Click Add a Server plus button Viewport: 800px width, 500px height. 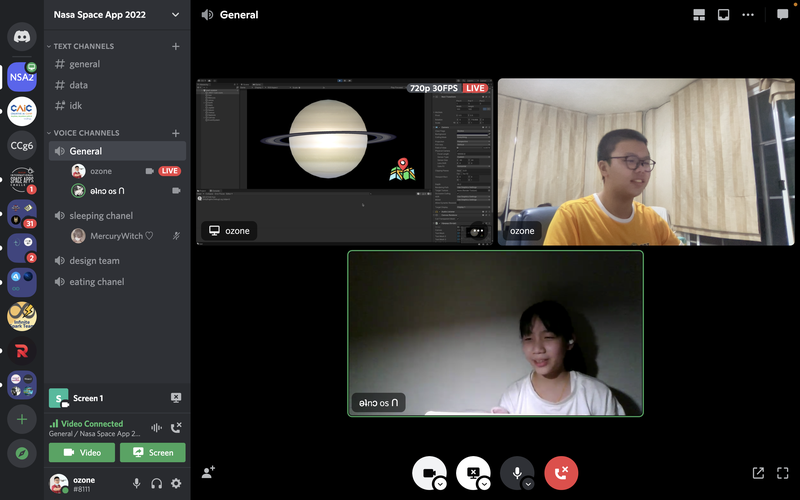(x=22, y=418)
